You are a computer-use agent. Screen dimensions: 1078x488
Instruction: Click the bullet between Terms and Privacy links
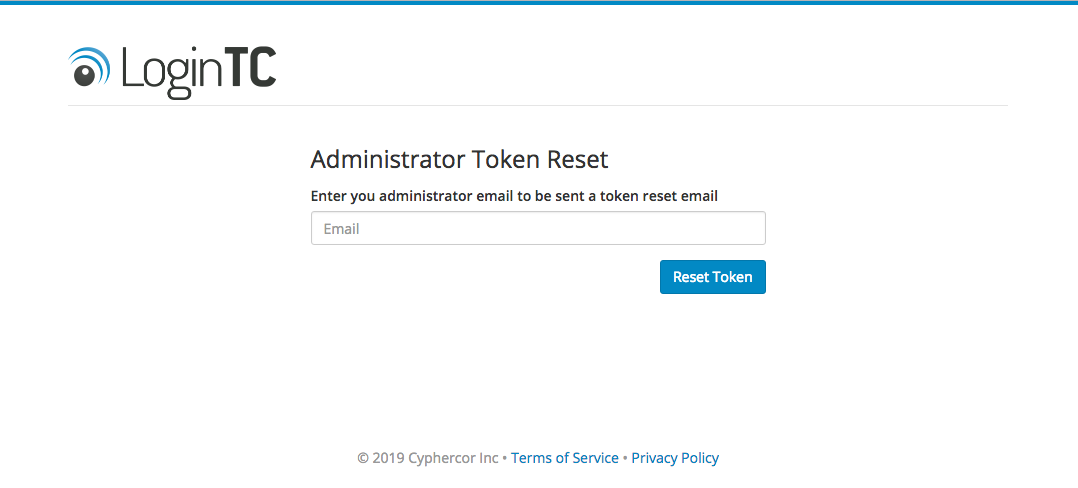coord(626,458)
